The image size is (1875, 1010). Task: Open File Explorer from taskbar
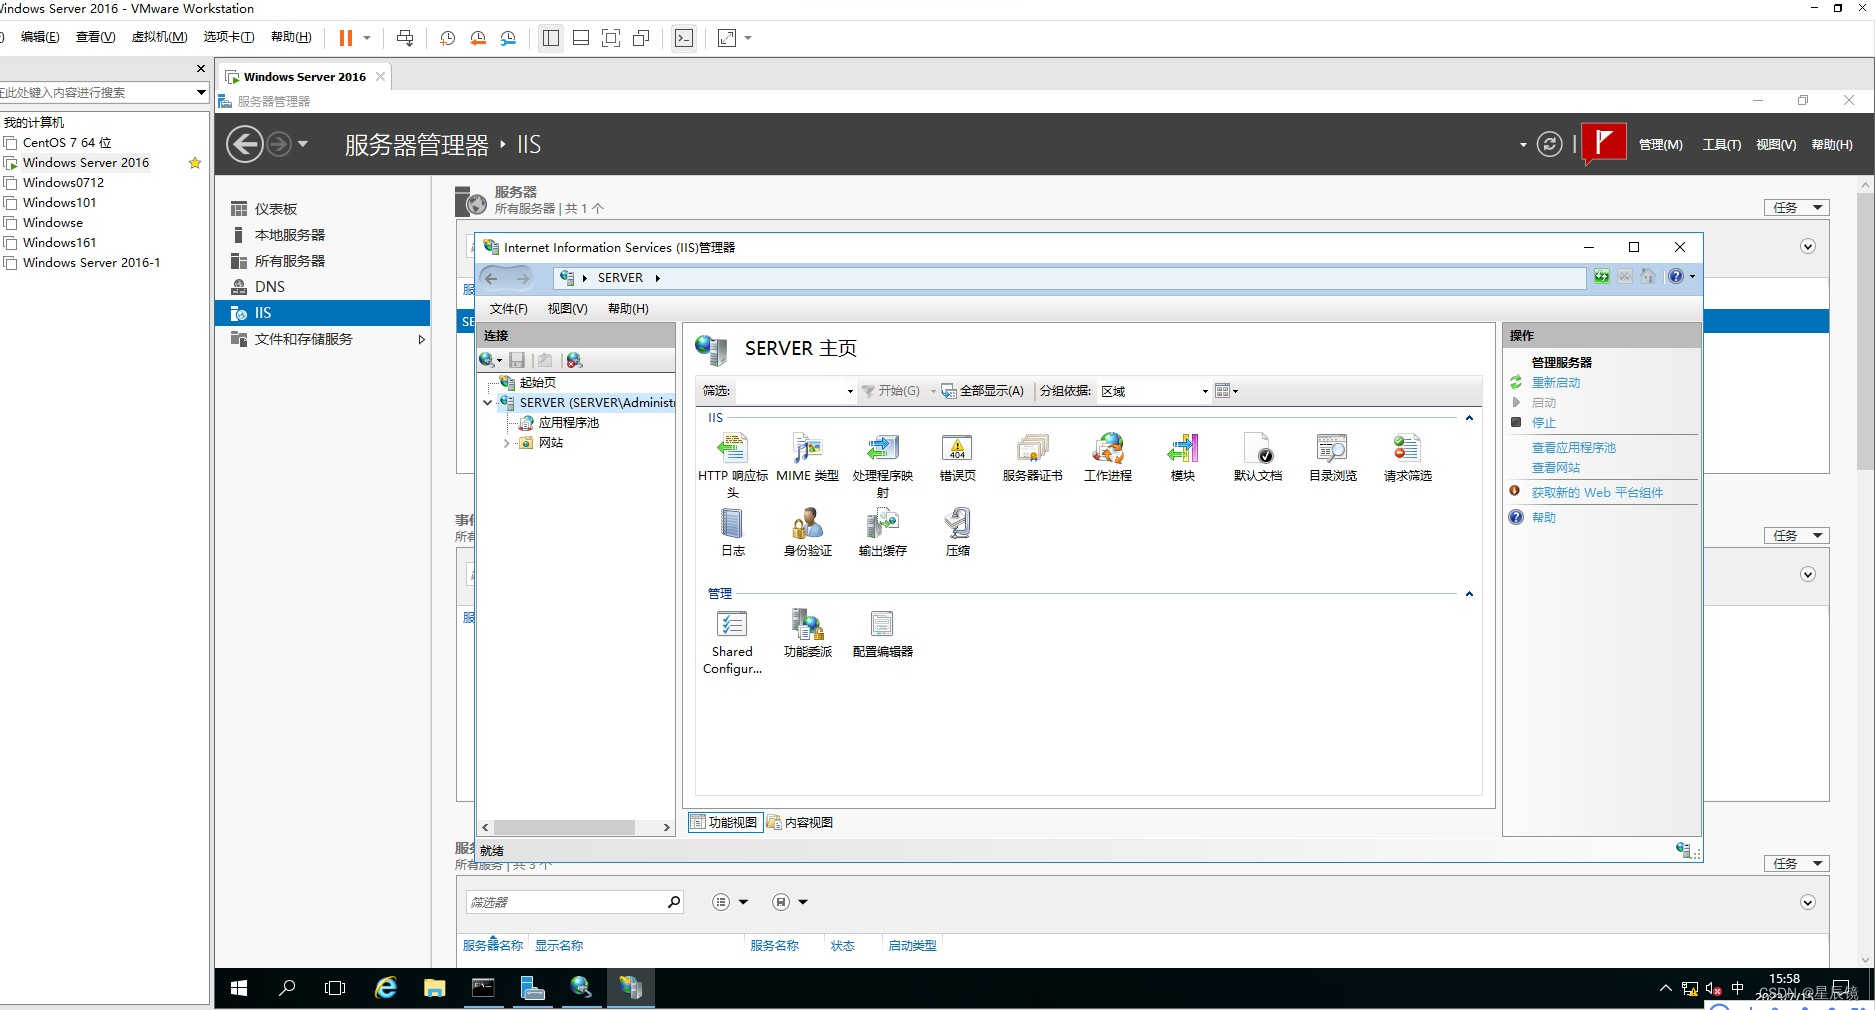(434, 988)
